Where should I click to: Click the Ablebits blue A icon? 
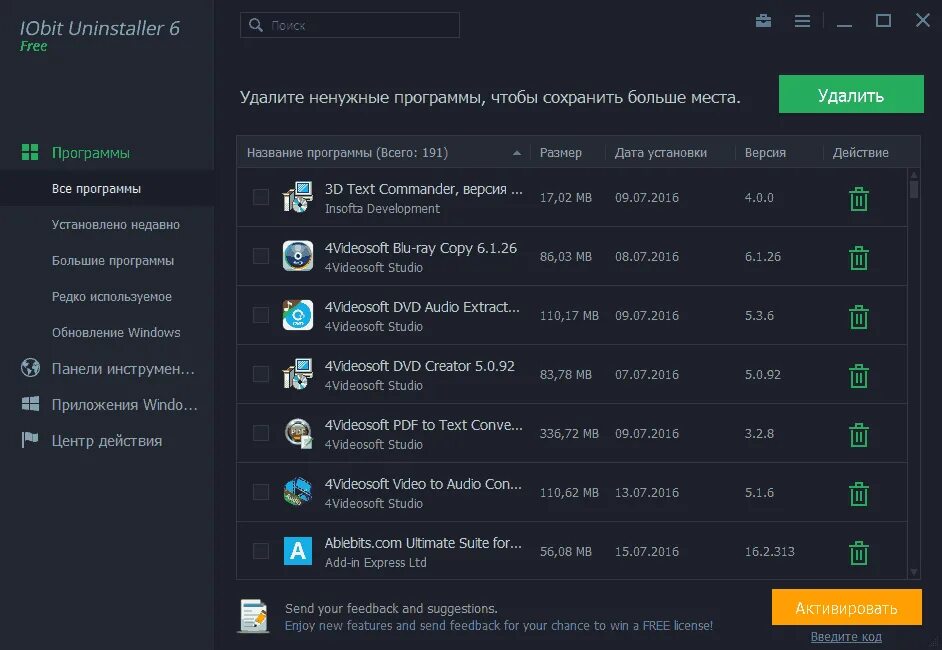(x=298, y=551)
